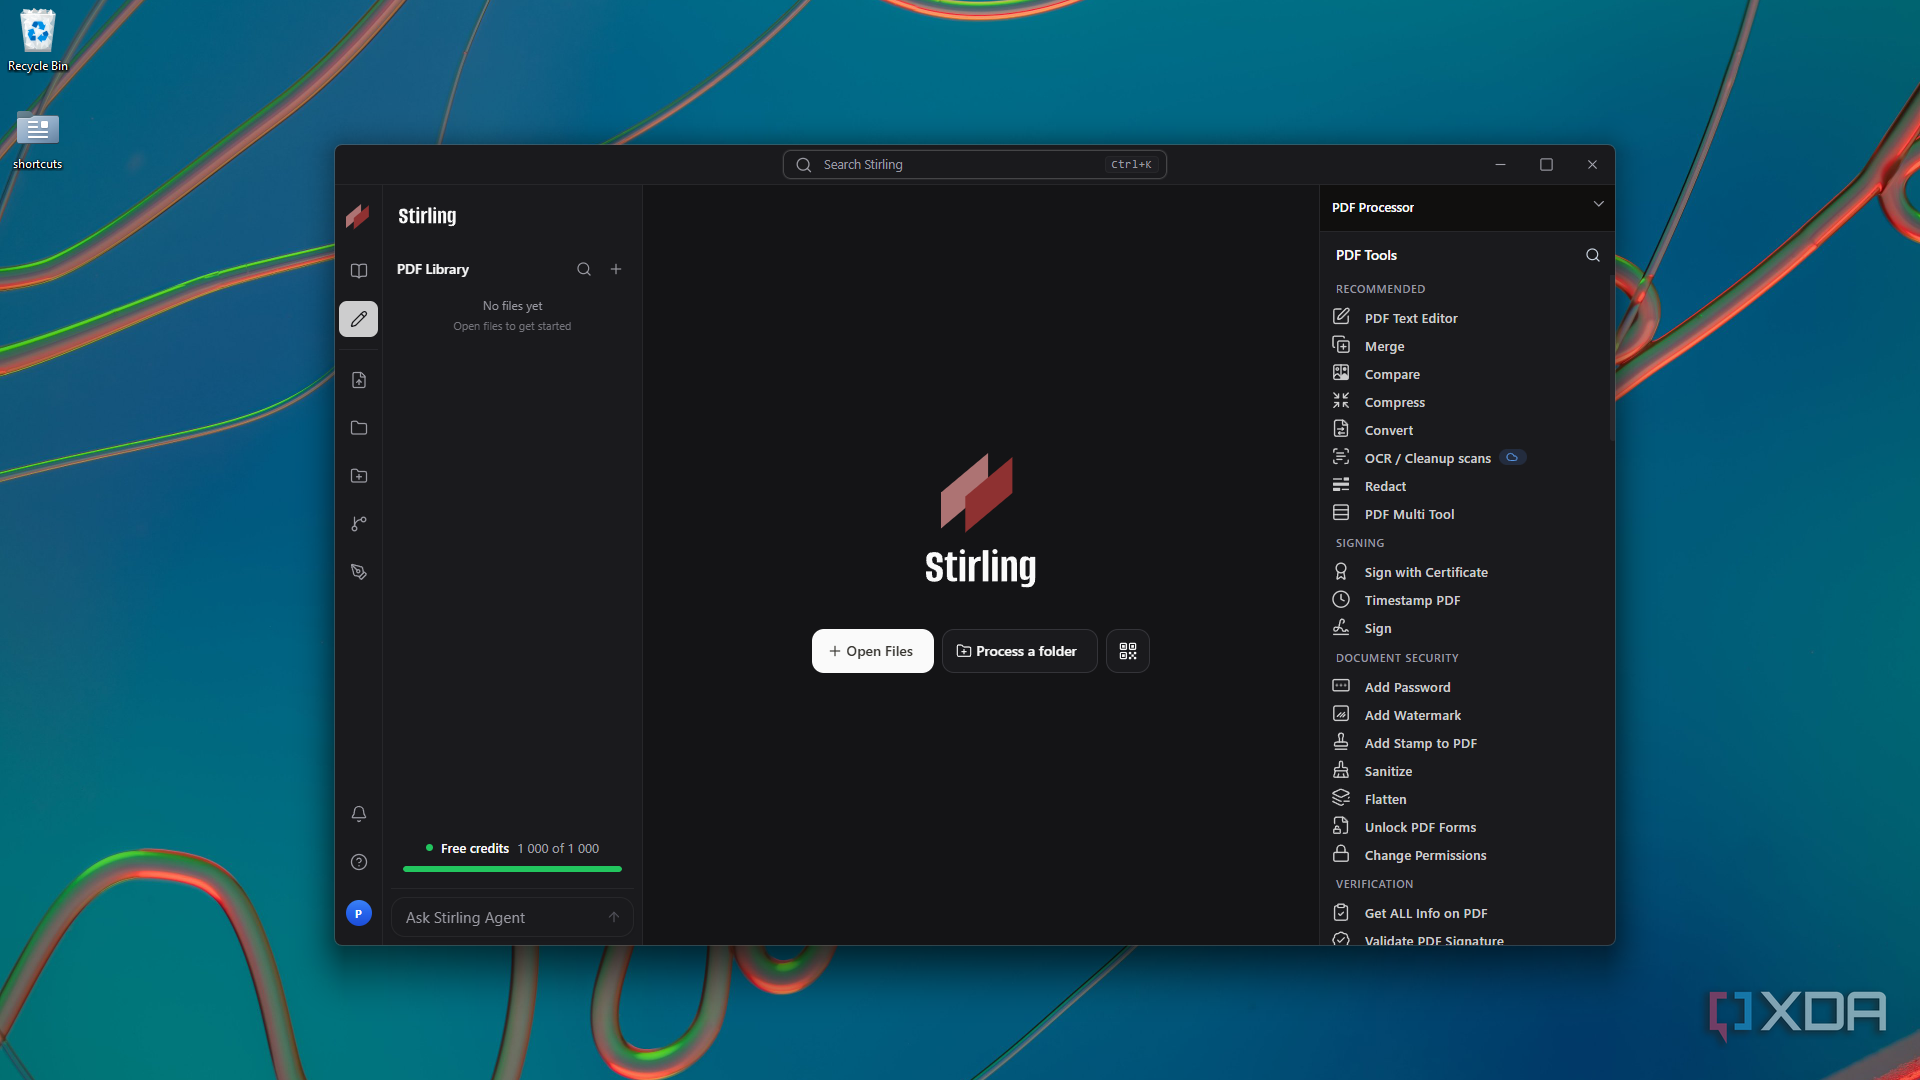Screen dimensions: 1920x1080
Task: Expand the PDF Processor dropdown chevron
Action: 1598,204
